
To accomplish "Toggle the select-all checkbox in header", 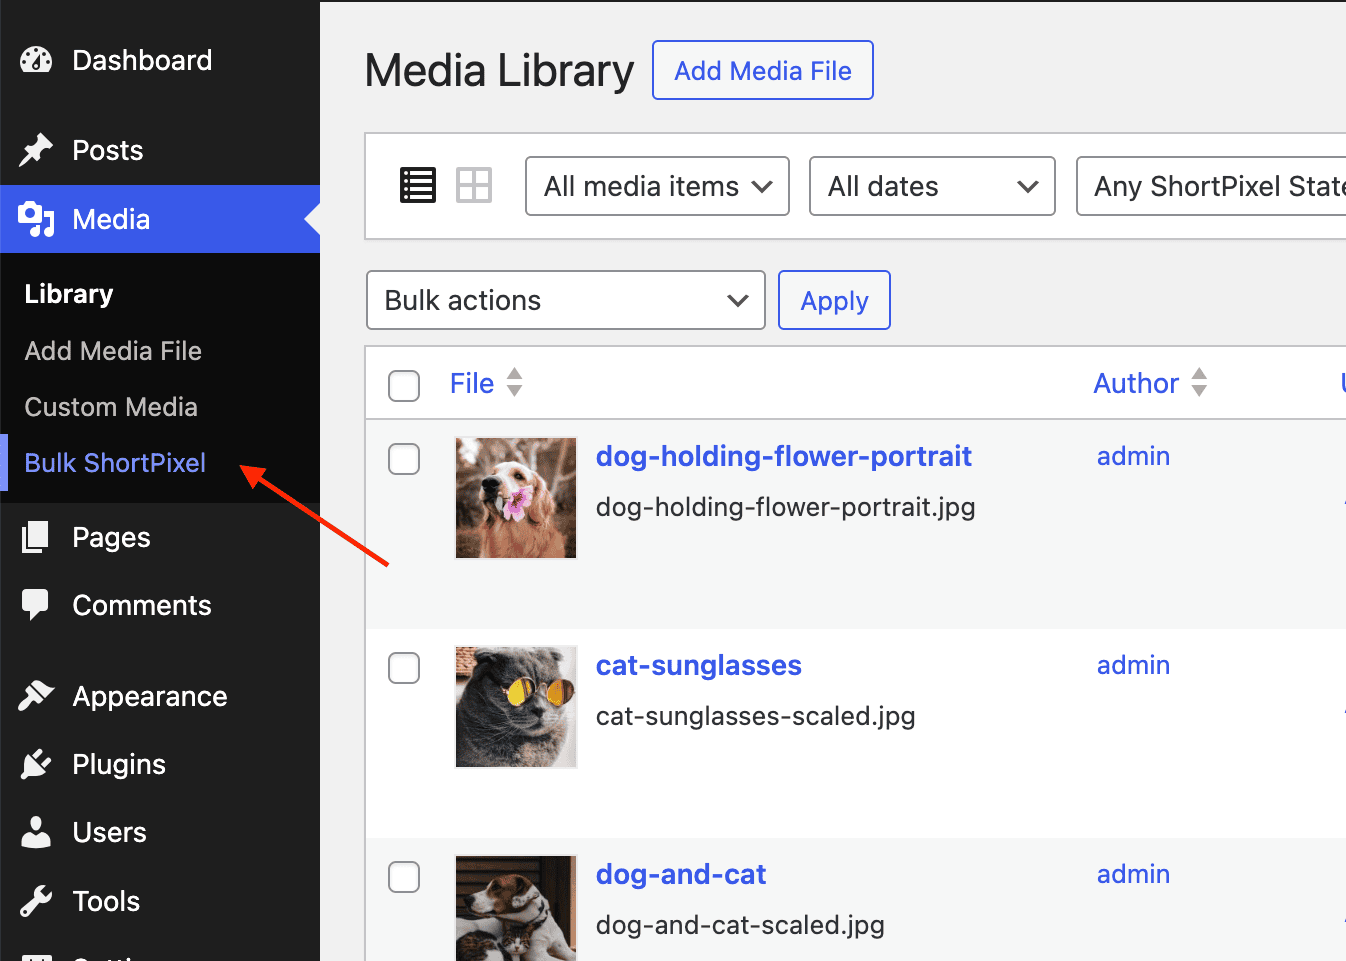I will (404, 385).
